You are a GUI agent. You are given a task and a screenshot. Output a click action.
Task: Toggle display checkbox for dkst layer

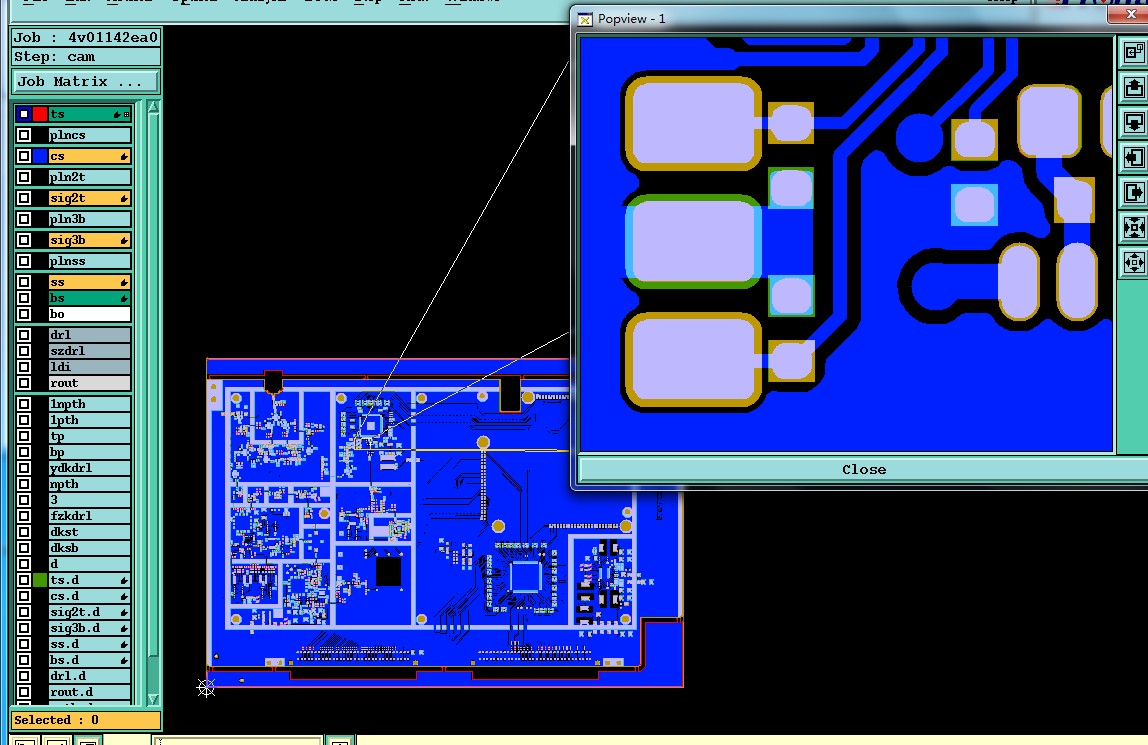point(24,532)
